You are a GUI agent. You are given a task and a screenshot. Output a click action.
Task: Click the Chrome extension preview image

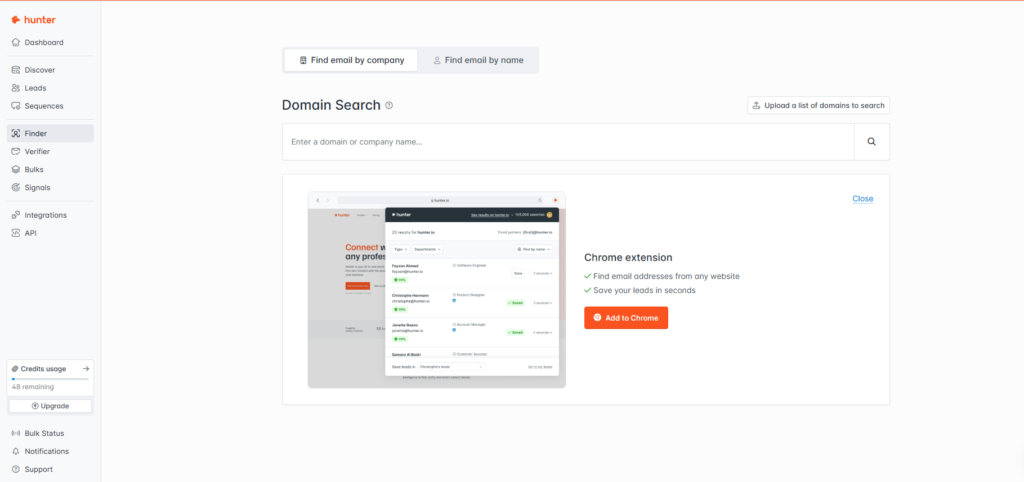437,290
